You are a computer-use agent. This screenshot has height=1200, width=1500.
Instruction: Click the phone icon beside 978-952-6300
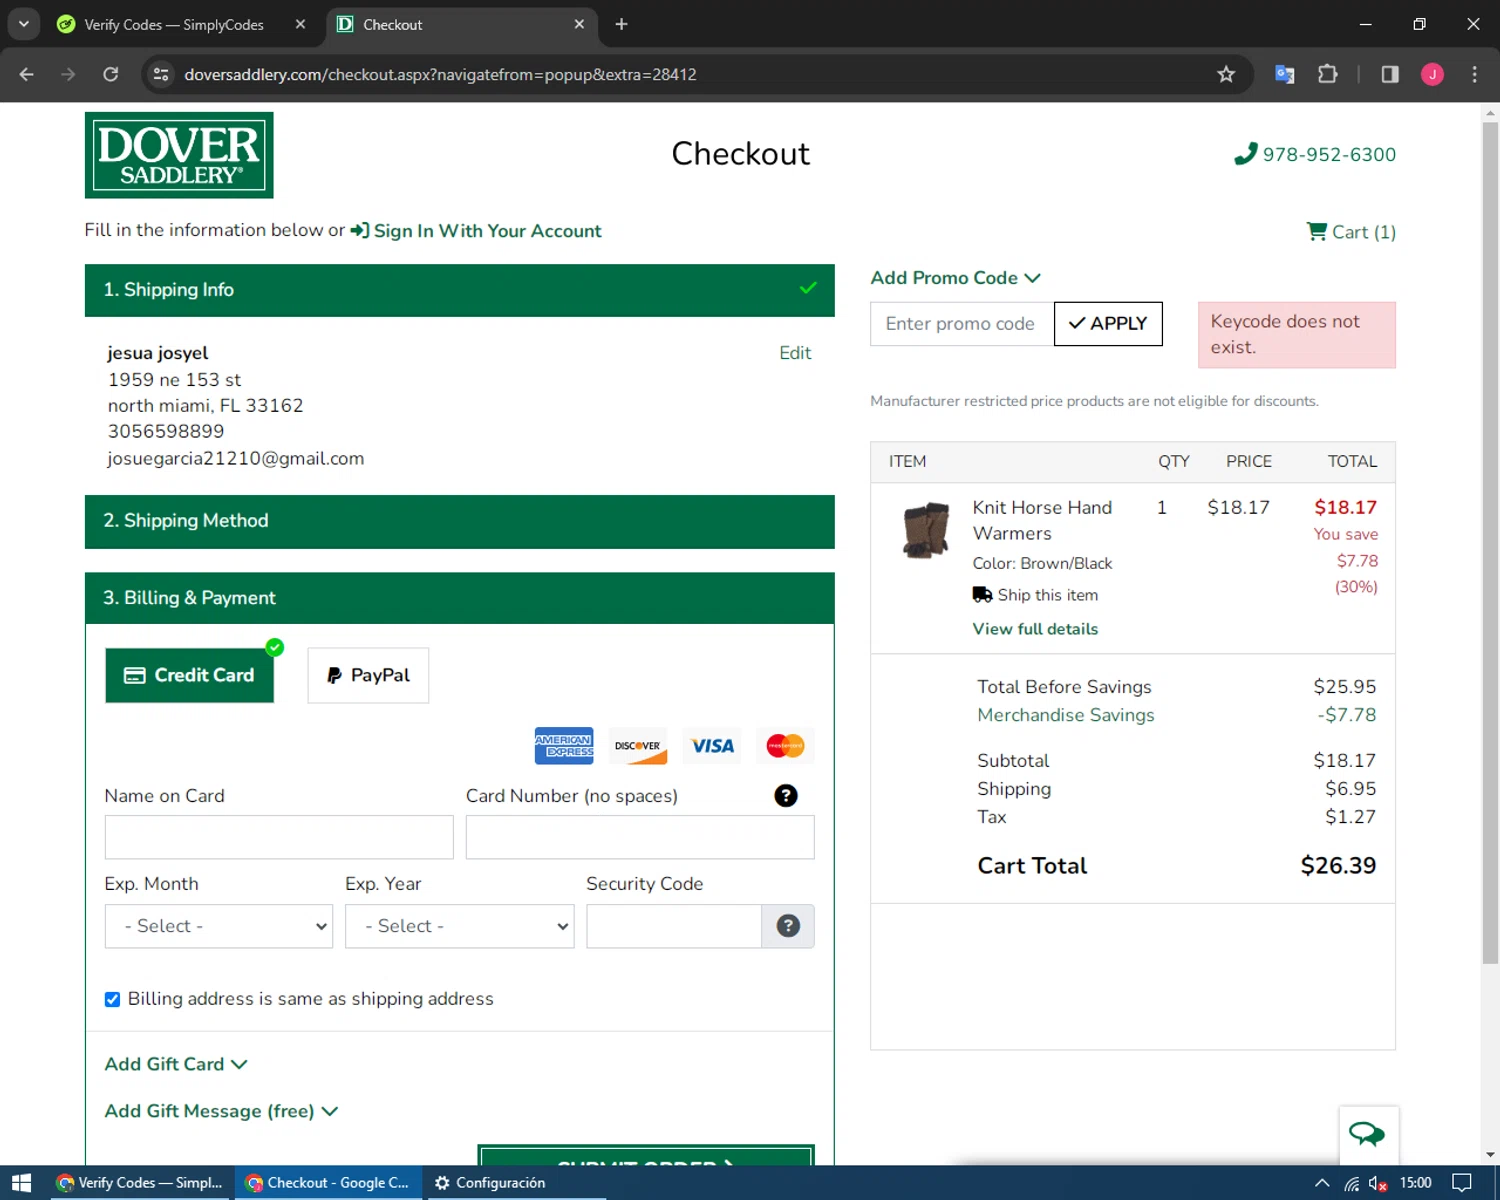(1245, 154)
